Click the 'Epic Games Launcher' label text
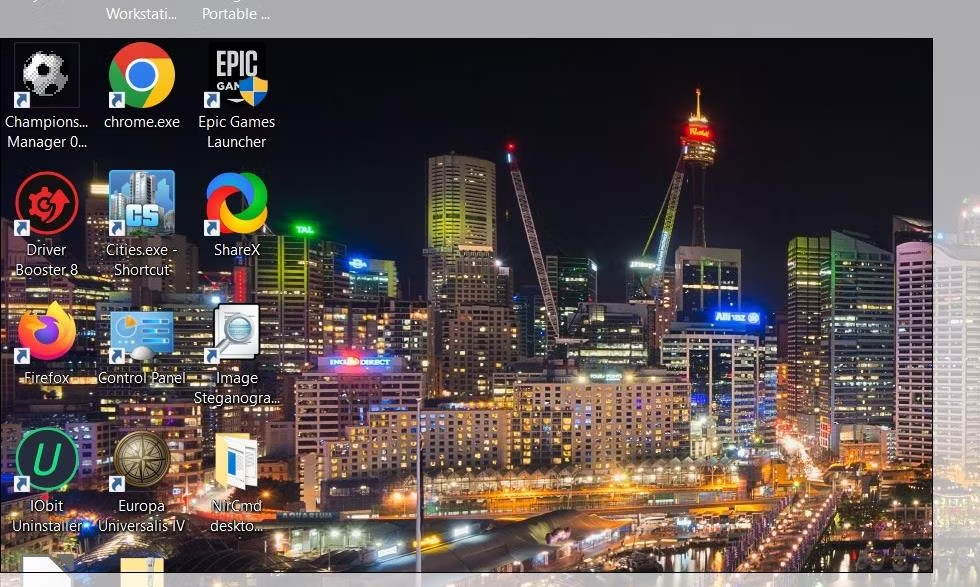 point(237,132)
